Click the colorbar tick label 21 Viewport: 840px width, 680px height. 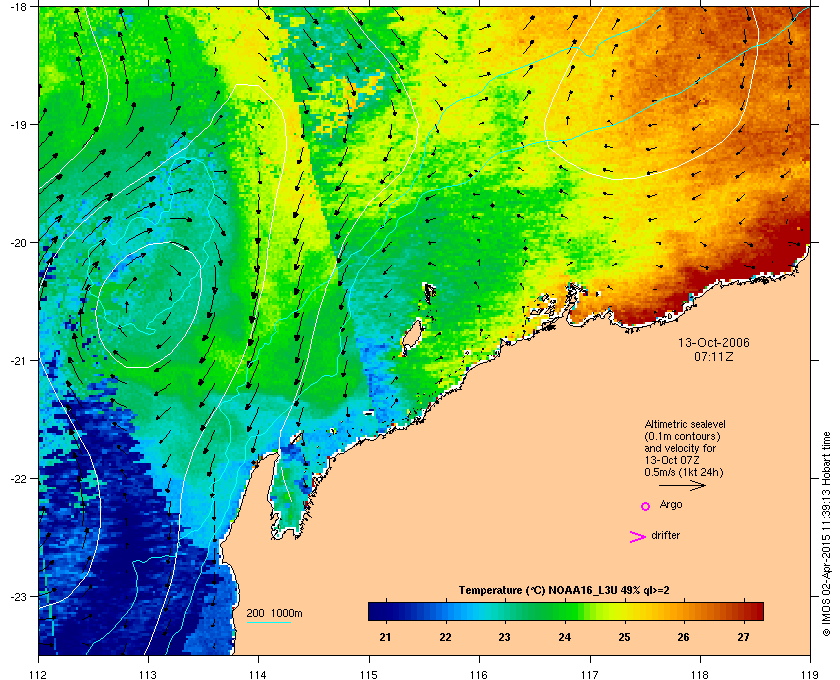point(385,637)
